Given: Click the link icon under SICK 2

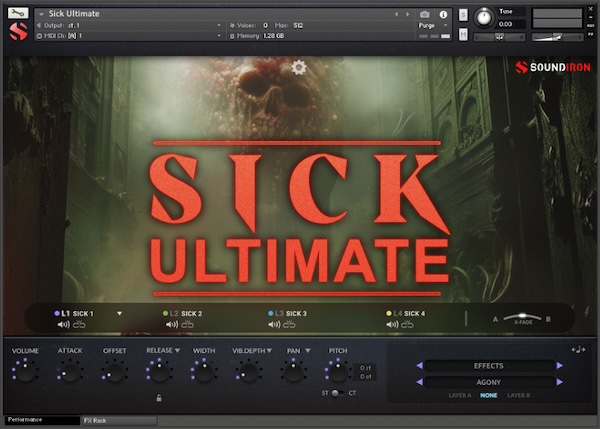Looking at the screenshot, I should 187,324.
